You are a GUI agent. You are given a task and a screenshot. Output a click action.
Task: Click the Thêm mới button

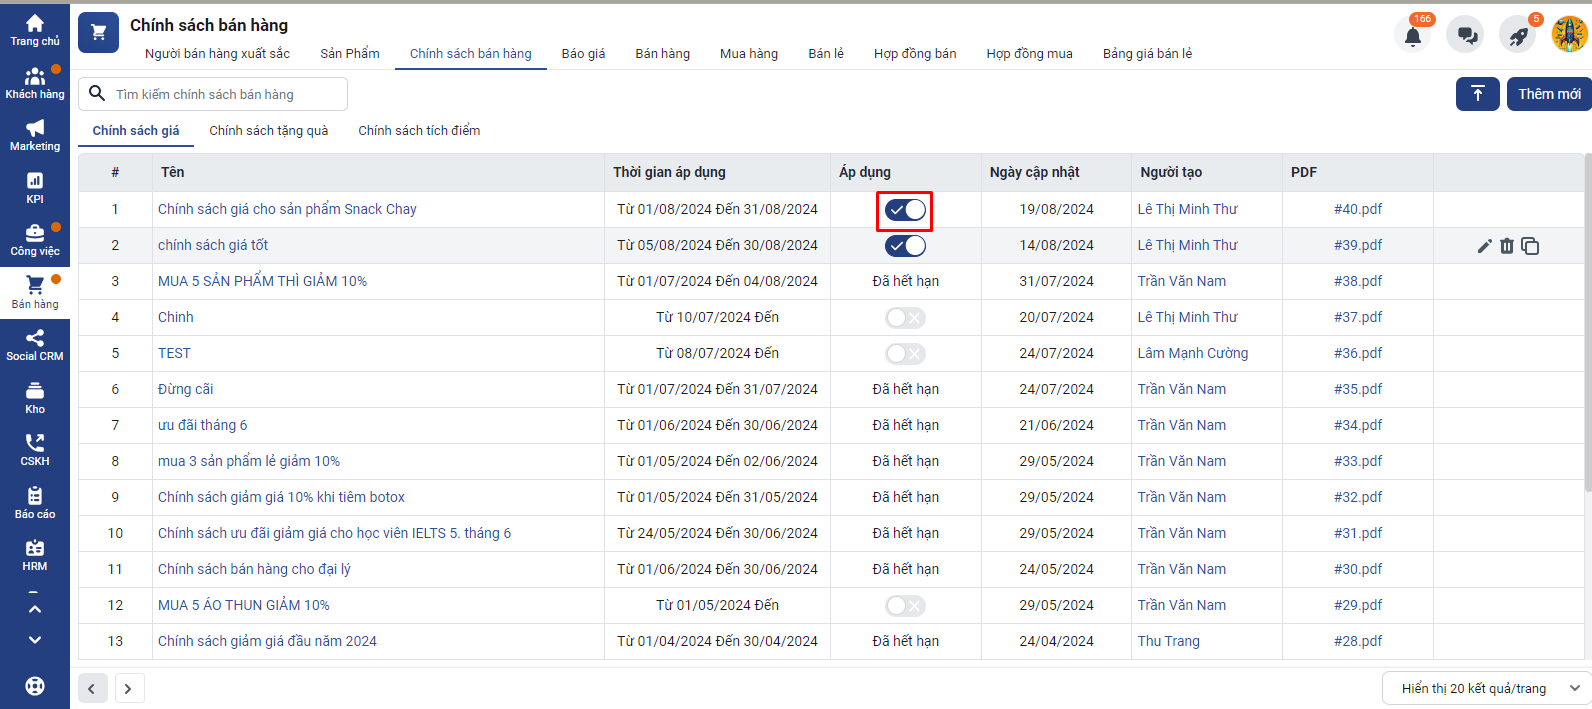click(x=1548, y=94)
